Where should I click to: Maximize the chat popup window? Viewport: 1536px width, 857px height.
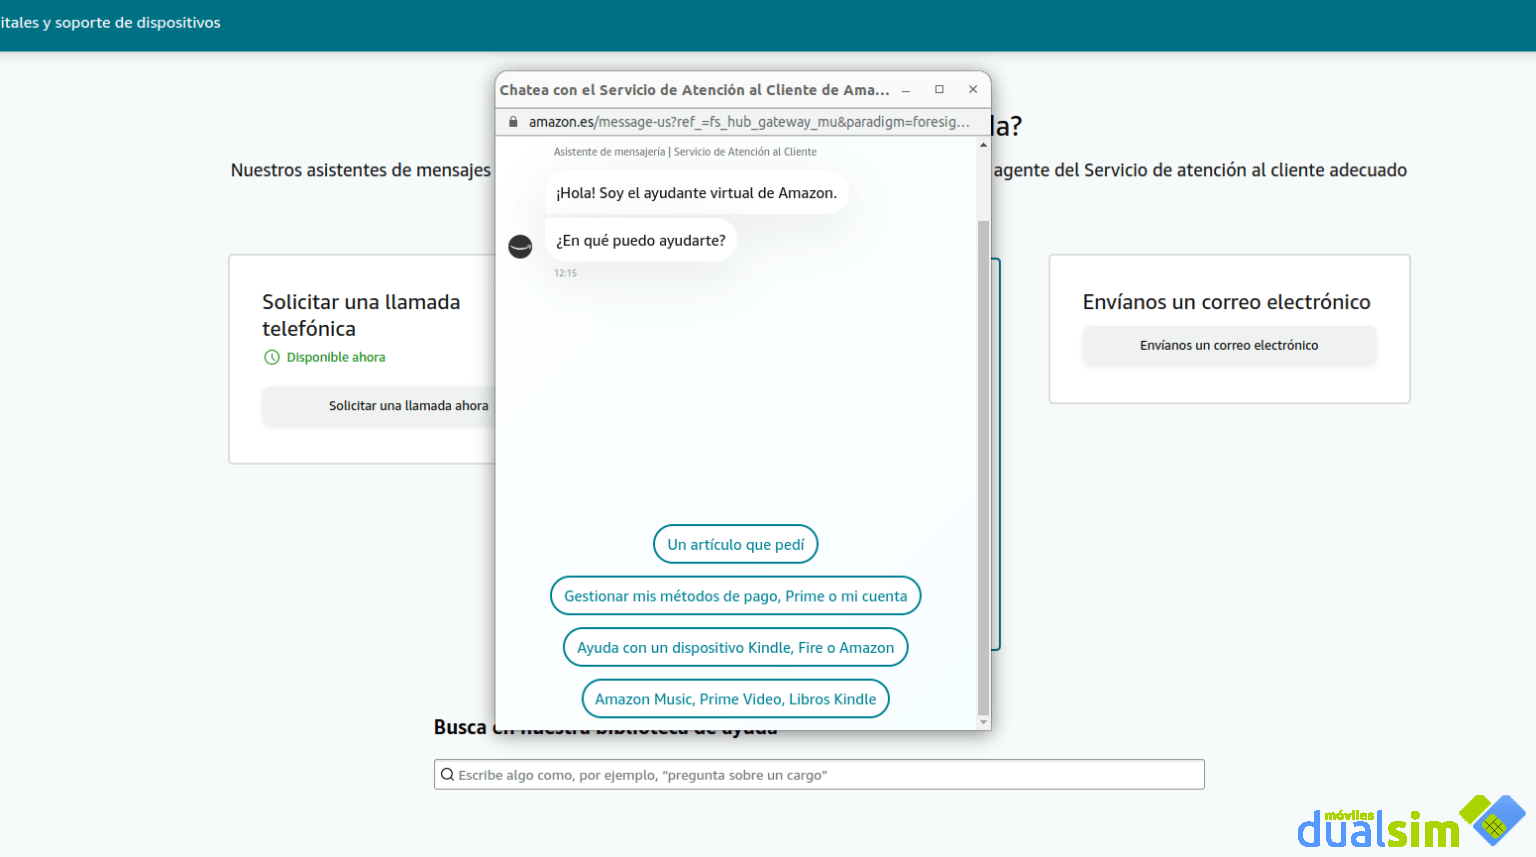pos(939,89)
